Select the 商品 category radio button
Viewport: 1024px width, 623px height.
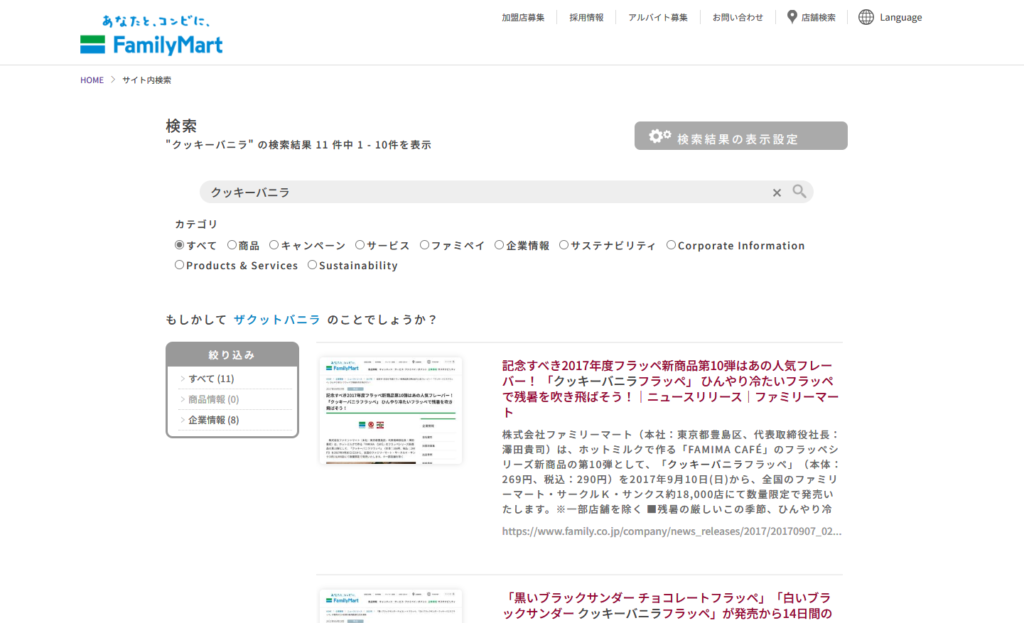[232, 245]
